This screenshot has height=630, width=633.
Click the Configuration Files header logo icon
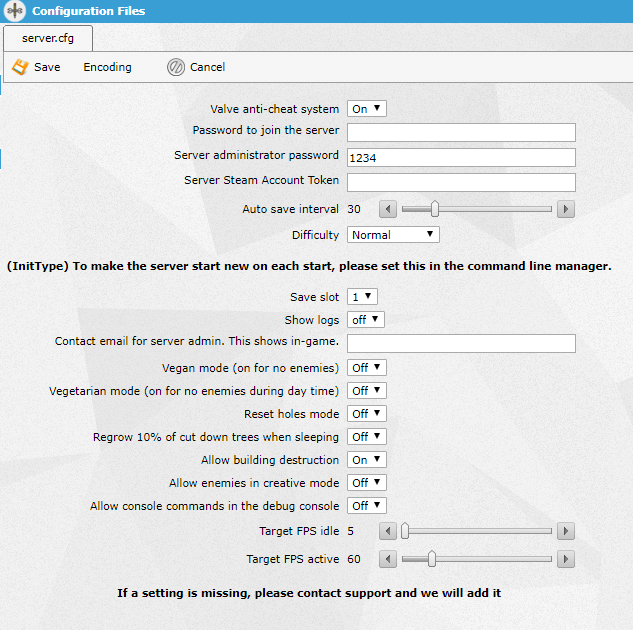click(x=15, y=12)
